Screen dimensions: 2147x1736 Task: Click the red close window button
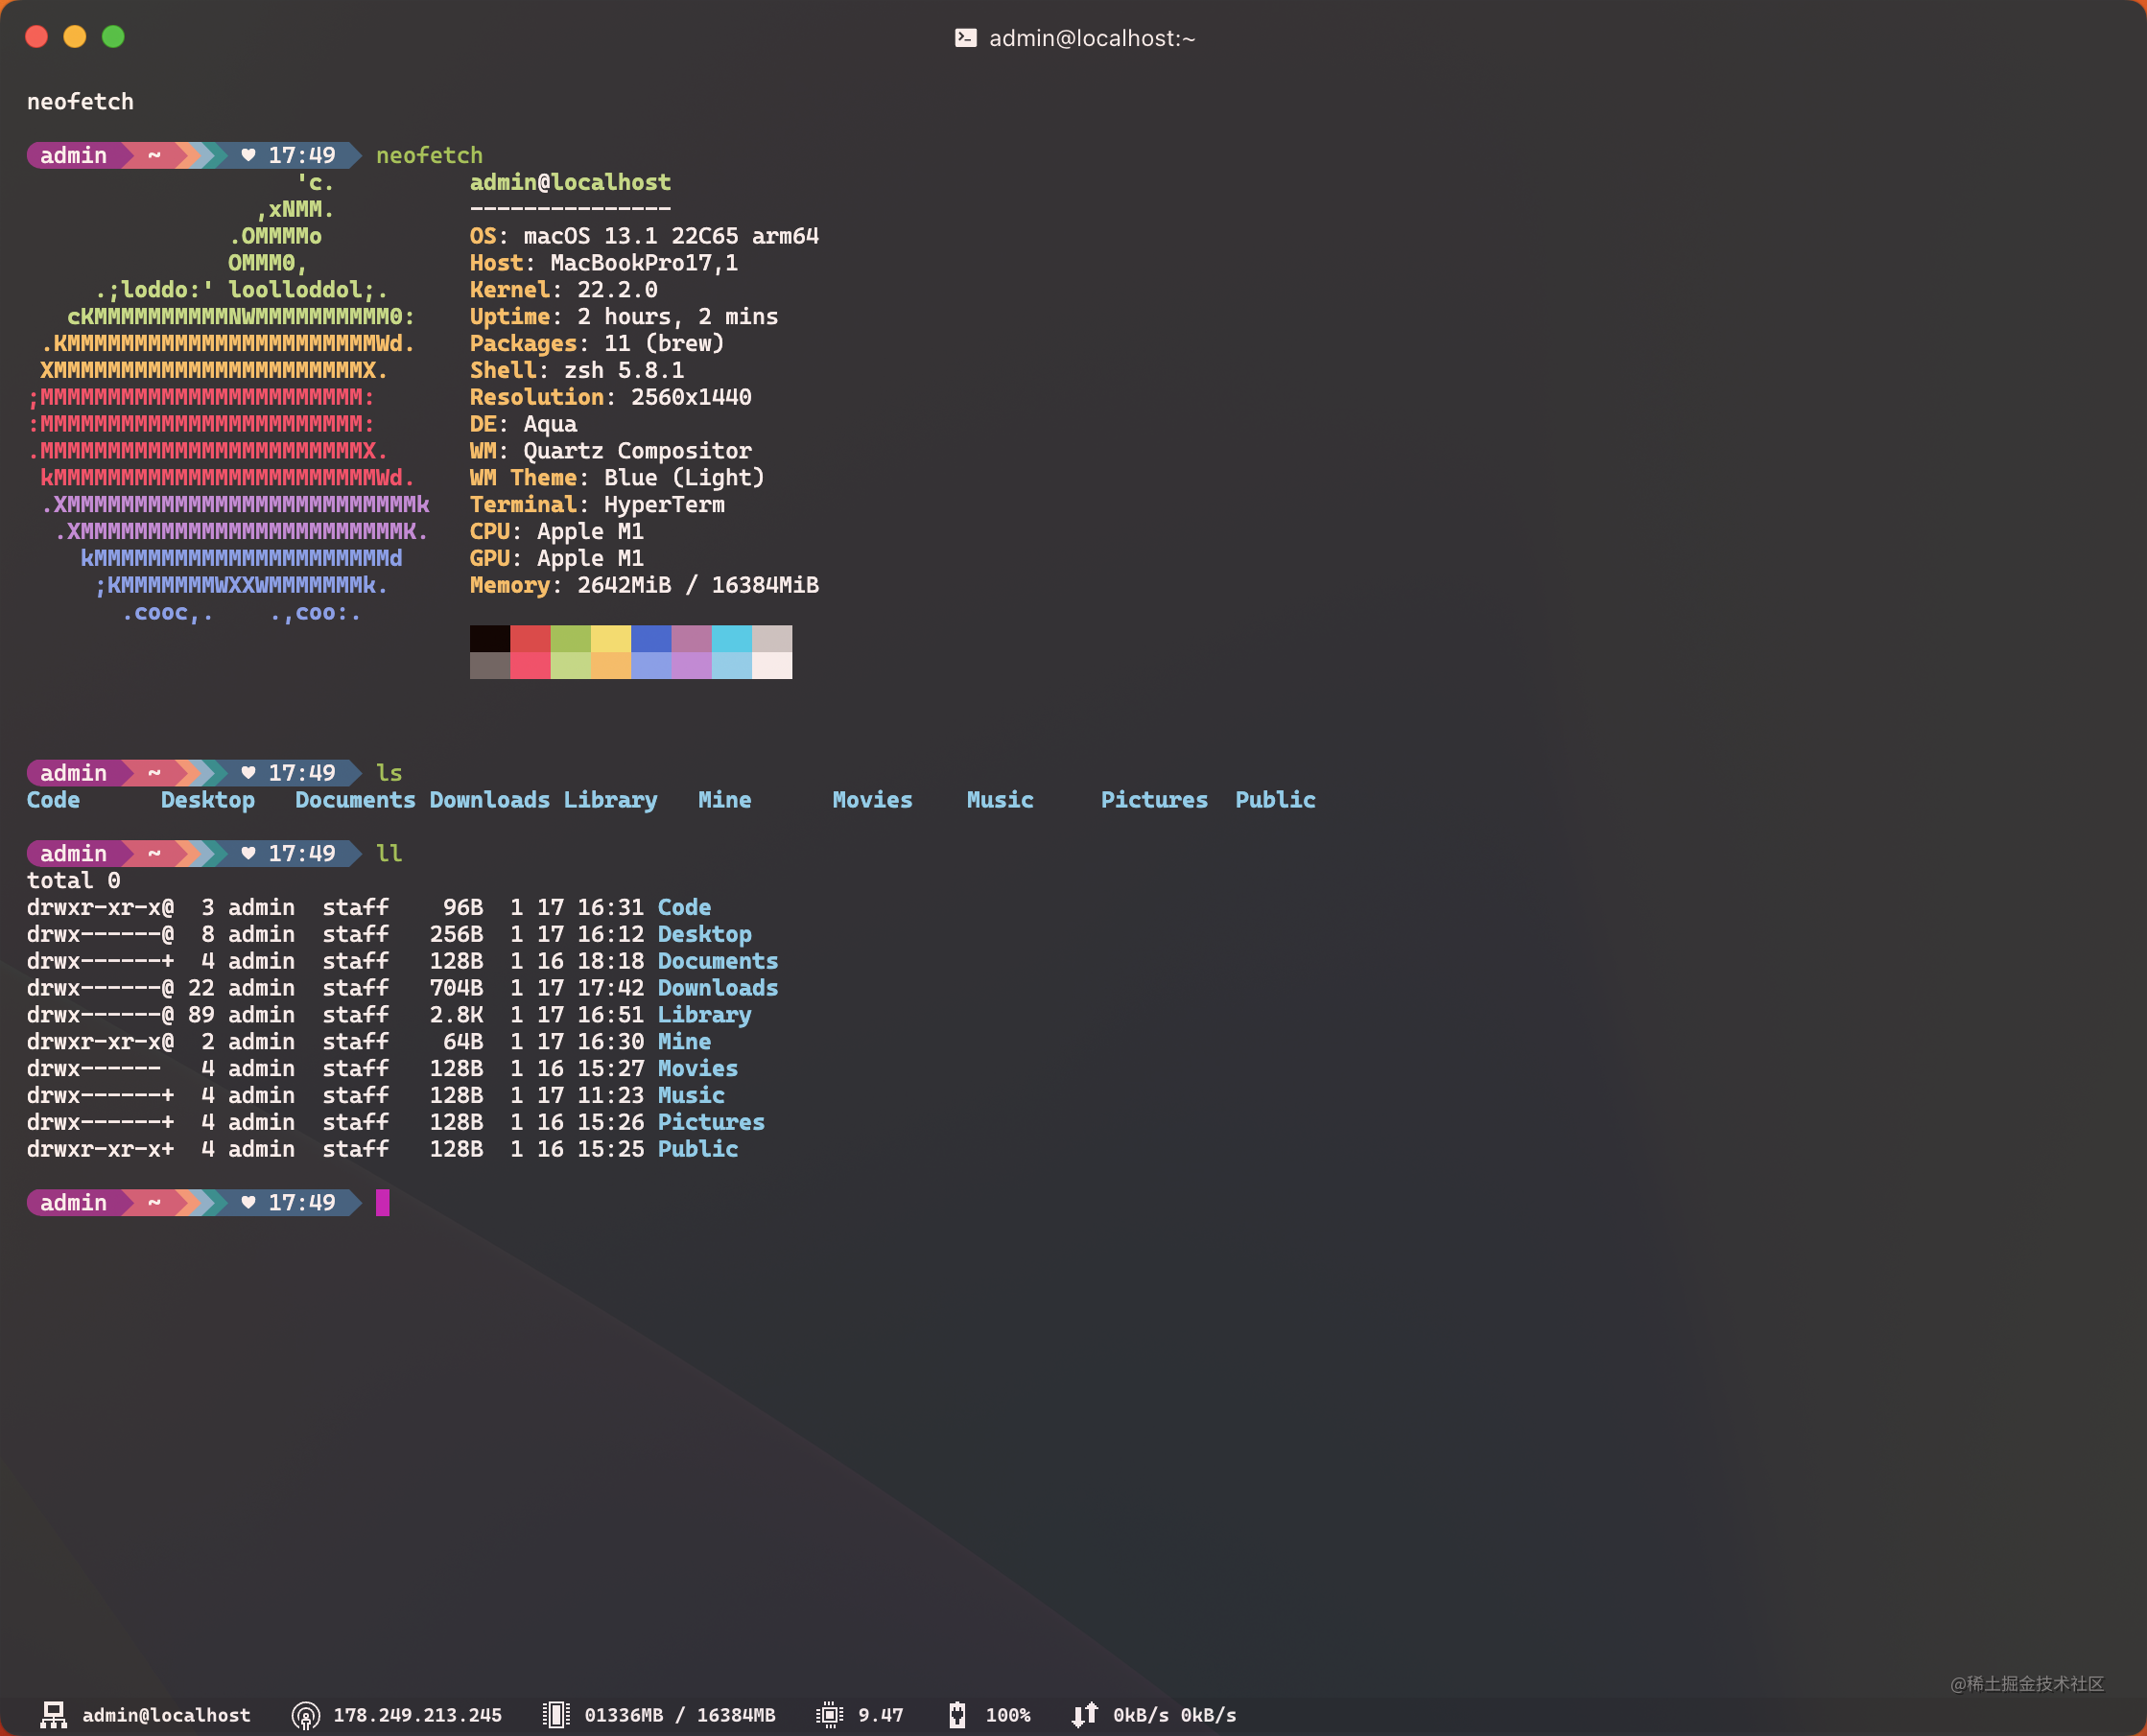(x=37, y=37)
